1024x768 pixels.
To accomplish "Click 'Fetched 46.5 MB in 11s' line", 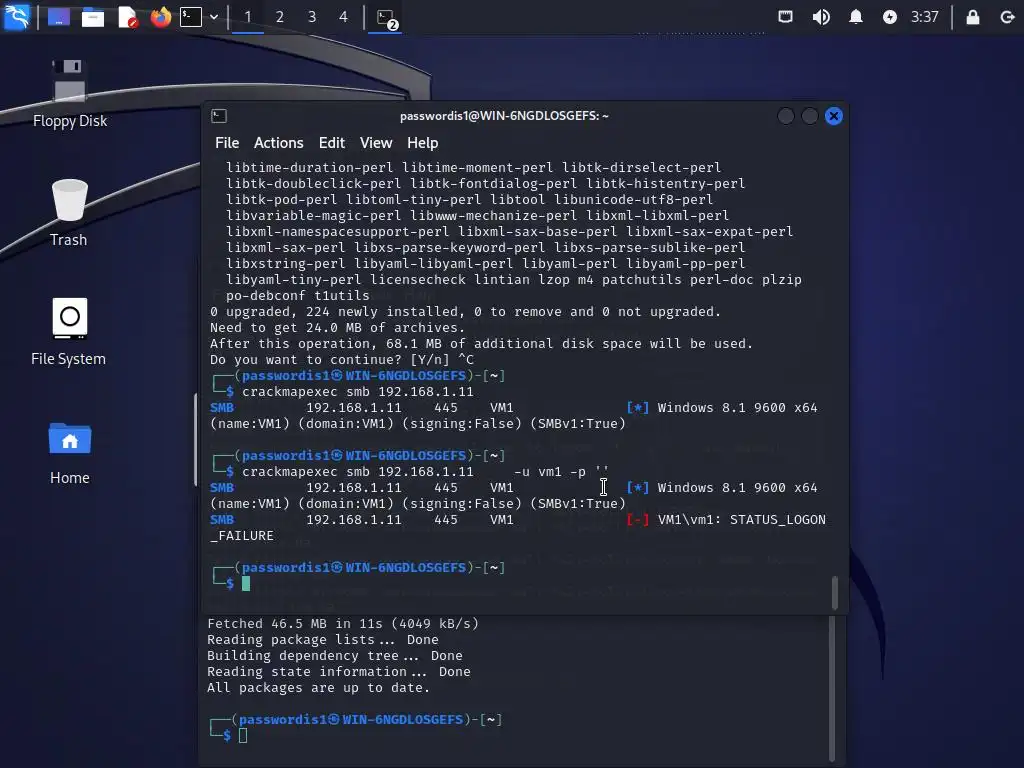I will pos(343,624).
